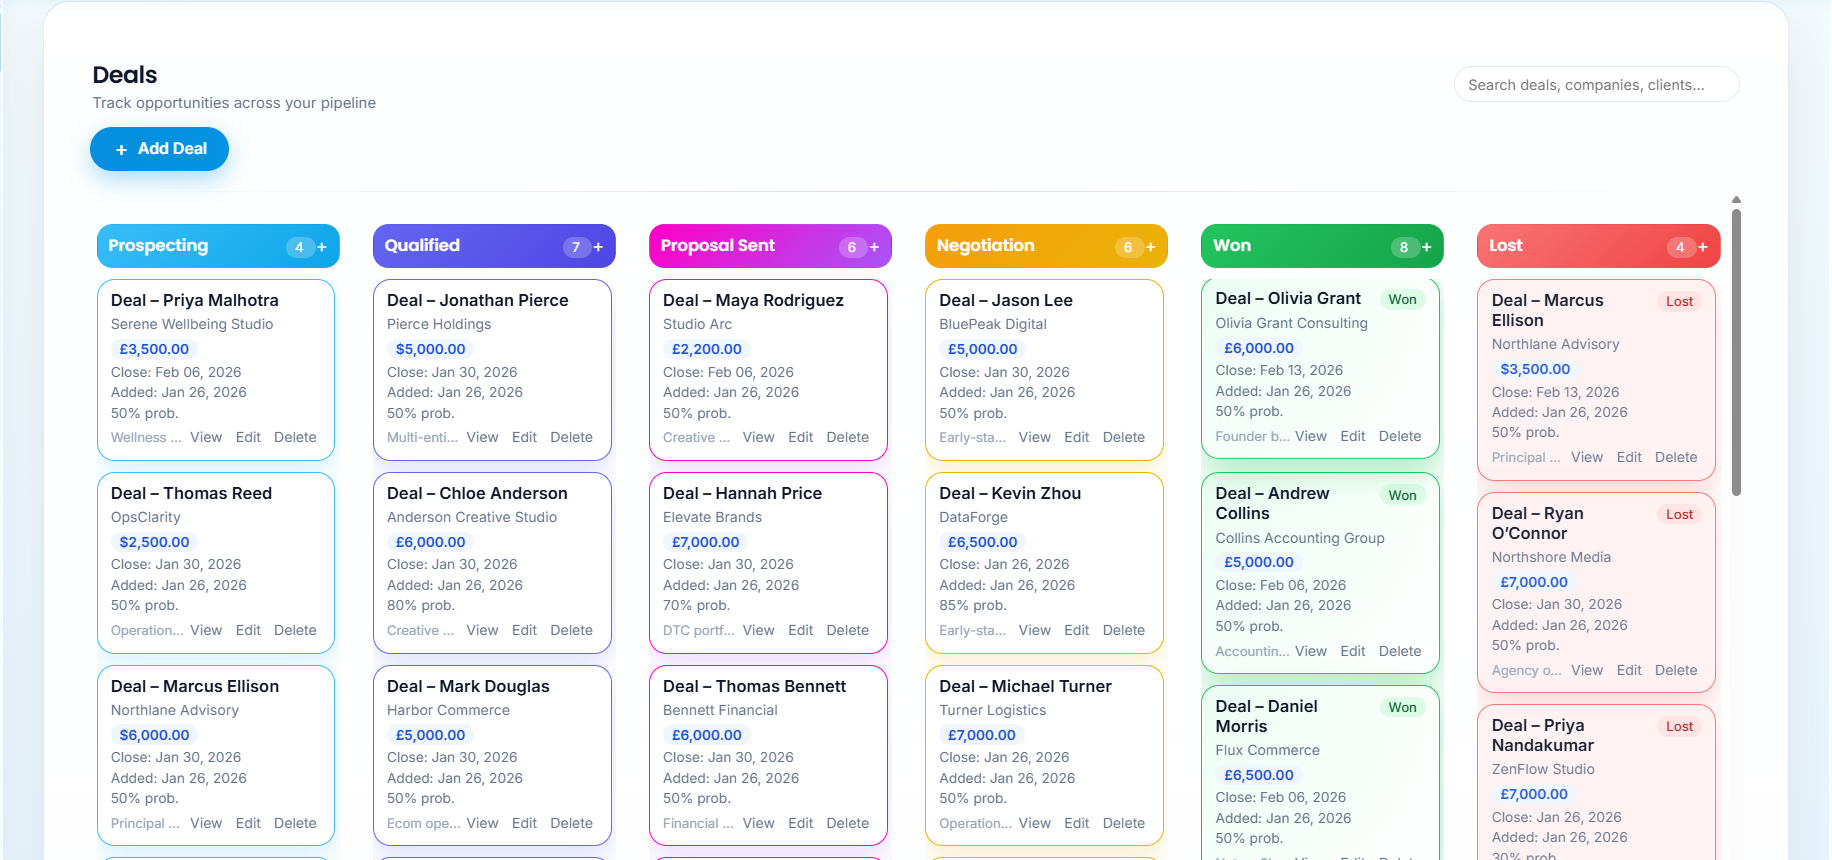Edit the Olivia Grant deal
The image size is (1832, 860).
coord(1352,436)
